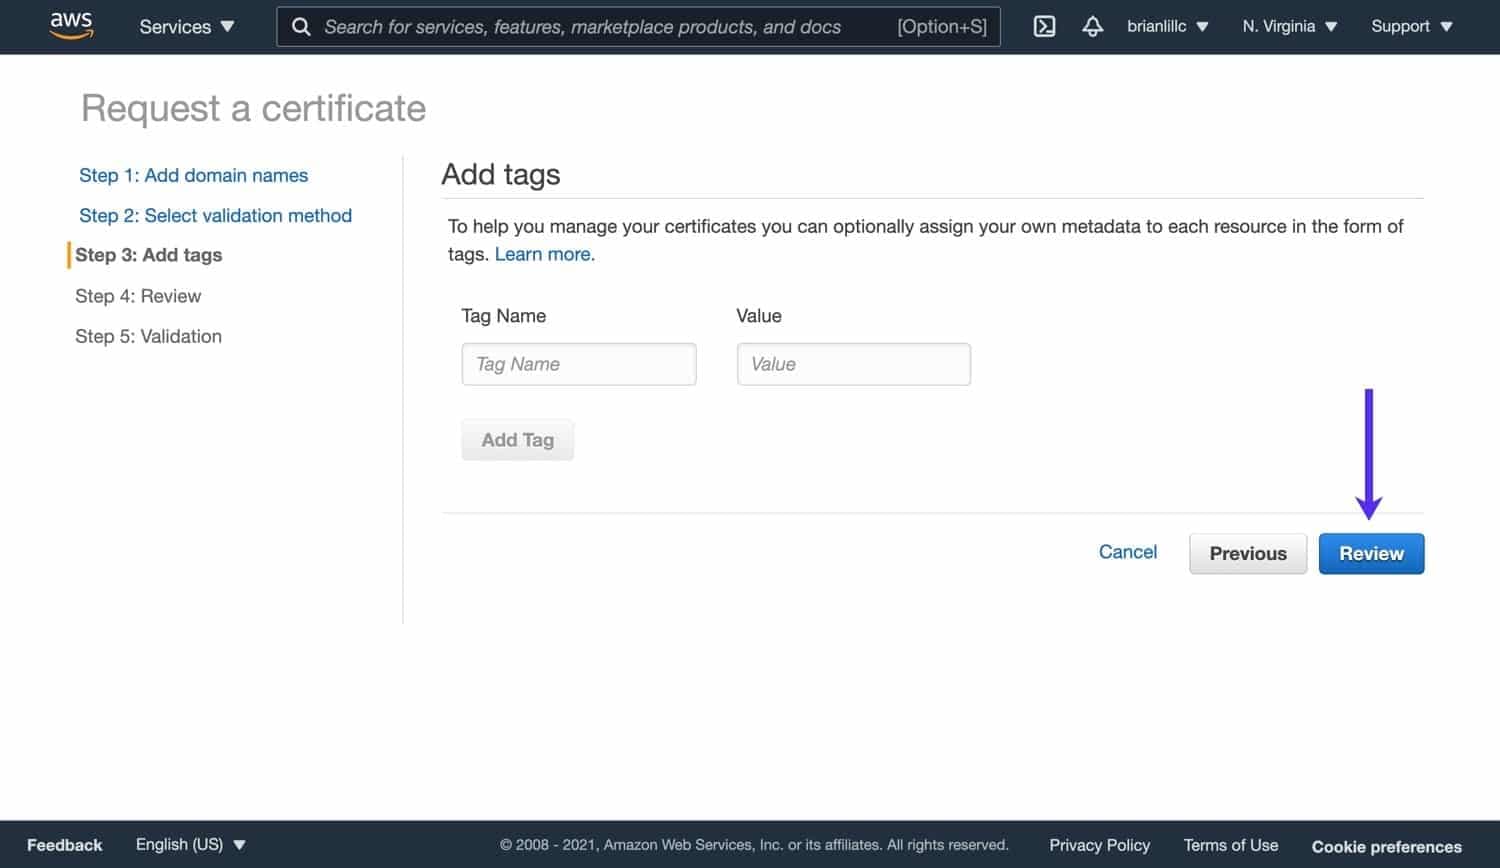Open the CloudShell terminal icon

[x=1044, y=27]
